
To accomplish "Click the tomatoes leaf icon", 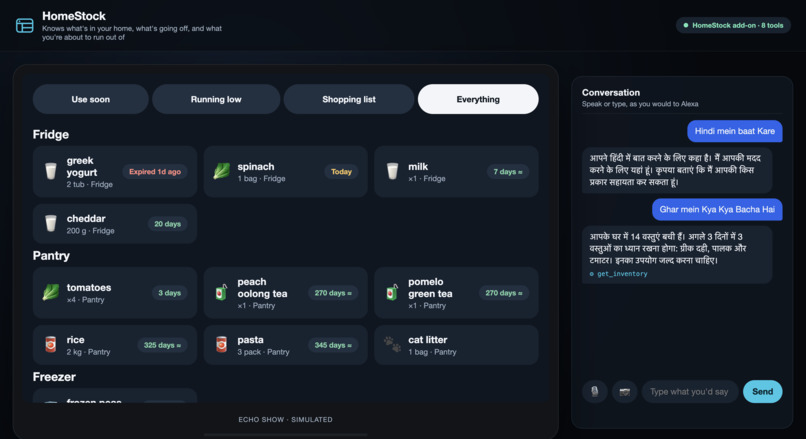I will coord(50,292).
